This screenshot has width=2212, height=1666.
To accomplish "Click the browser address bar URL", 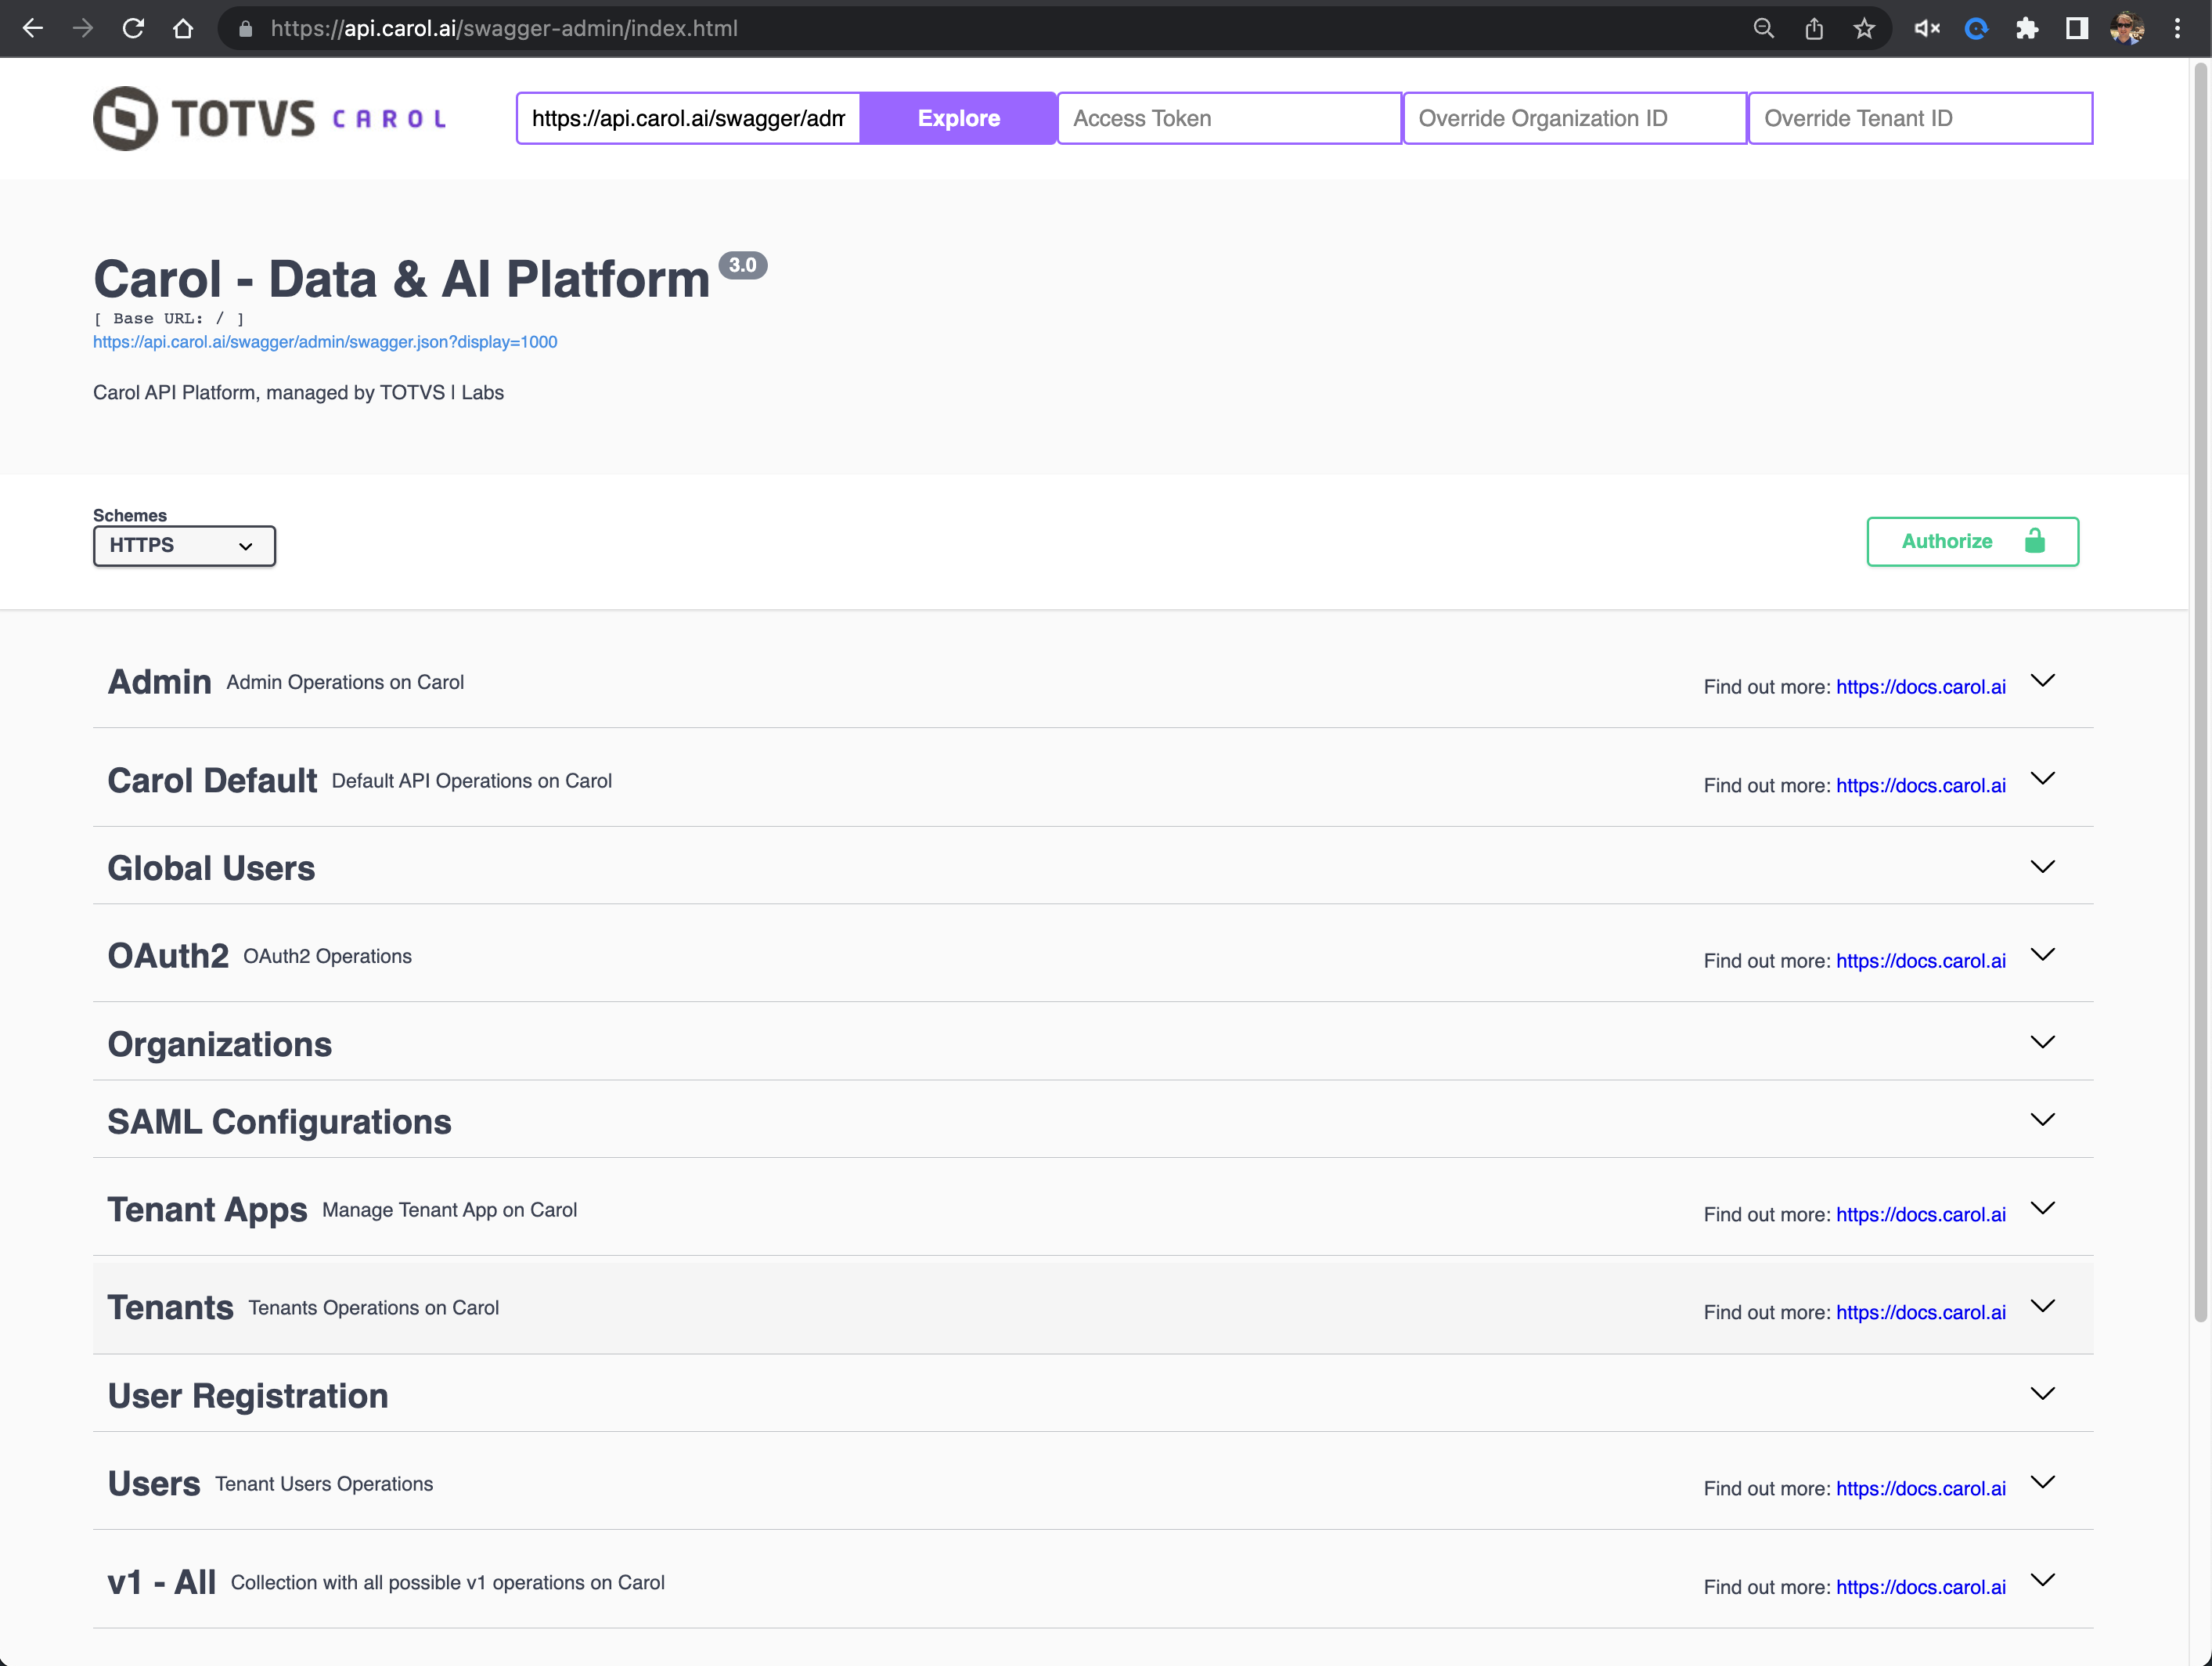I will (x=504, y=29).
